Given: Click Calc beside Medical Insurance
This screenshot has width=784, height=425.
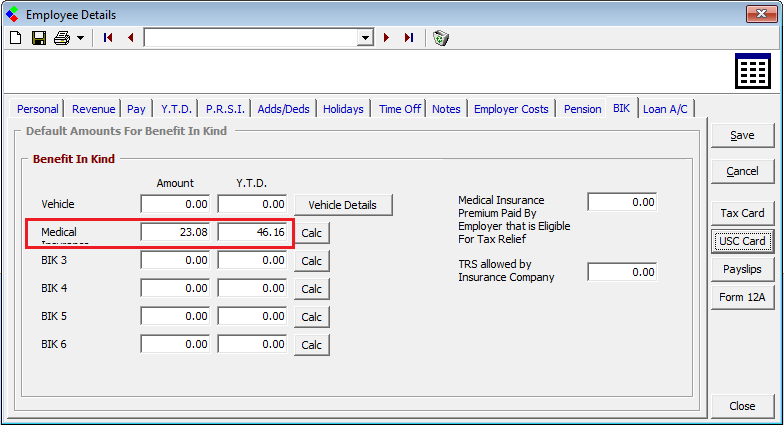Looking at the screenshot, I should [313, 233].
